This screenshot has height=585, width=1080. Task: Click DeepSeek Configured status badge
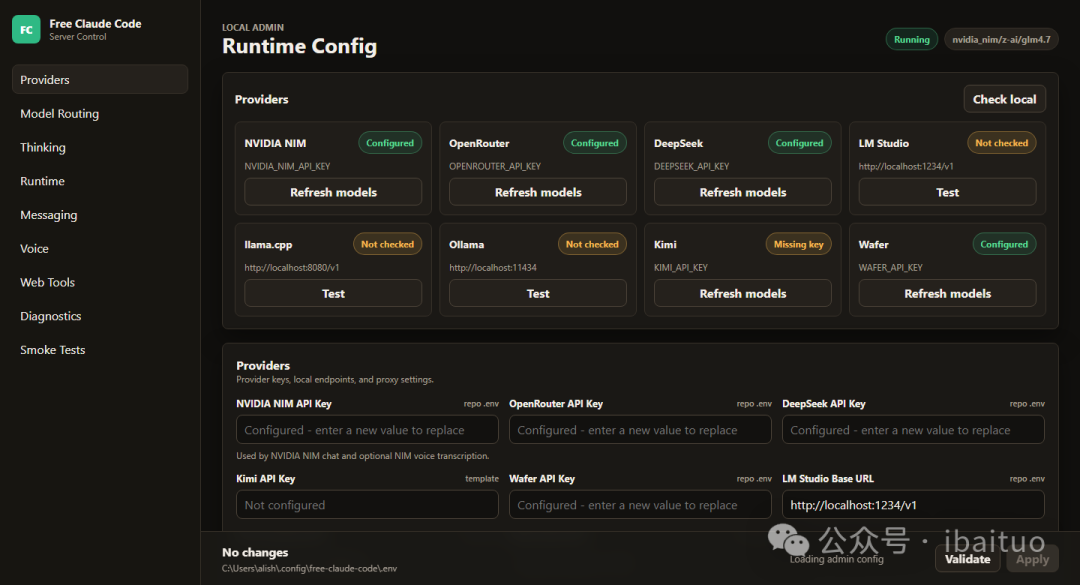click(799, 143)
